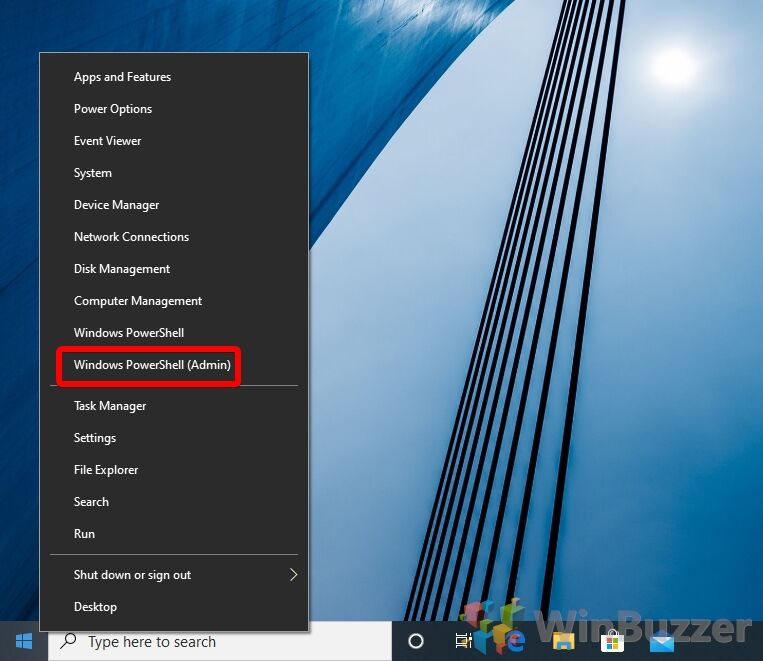The height and width of the screenshot is (661, 763).
Task: Launch Microsoft Edge from the taskbar
Action: coord(515,641)
